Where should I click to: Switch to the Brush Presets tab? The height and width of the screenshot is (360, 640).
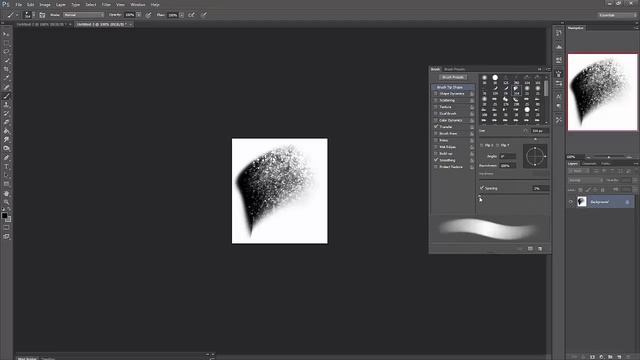click(454, 69)
